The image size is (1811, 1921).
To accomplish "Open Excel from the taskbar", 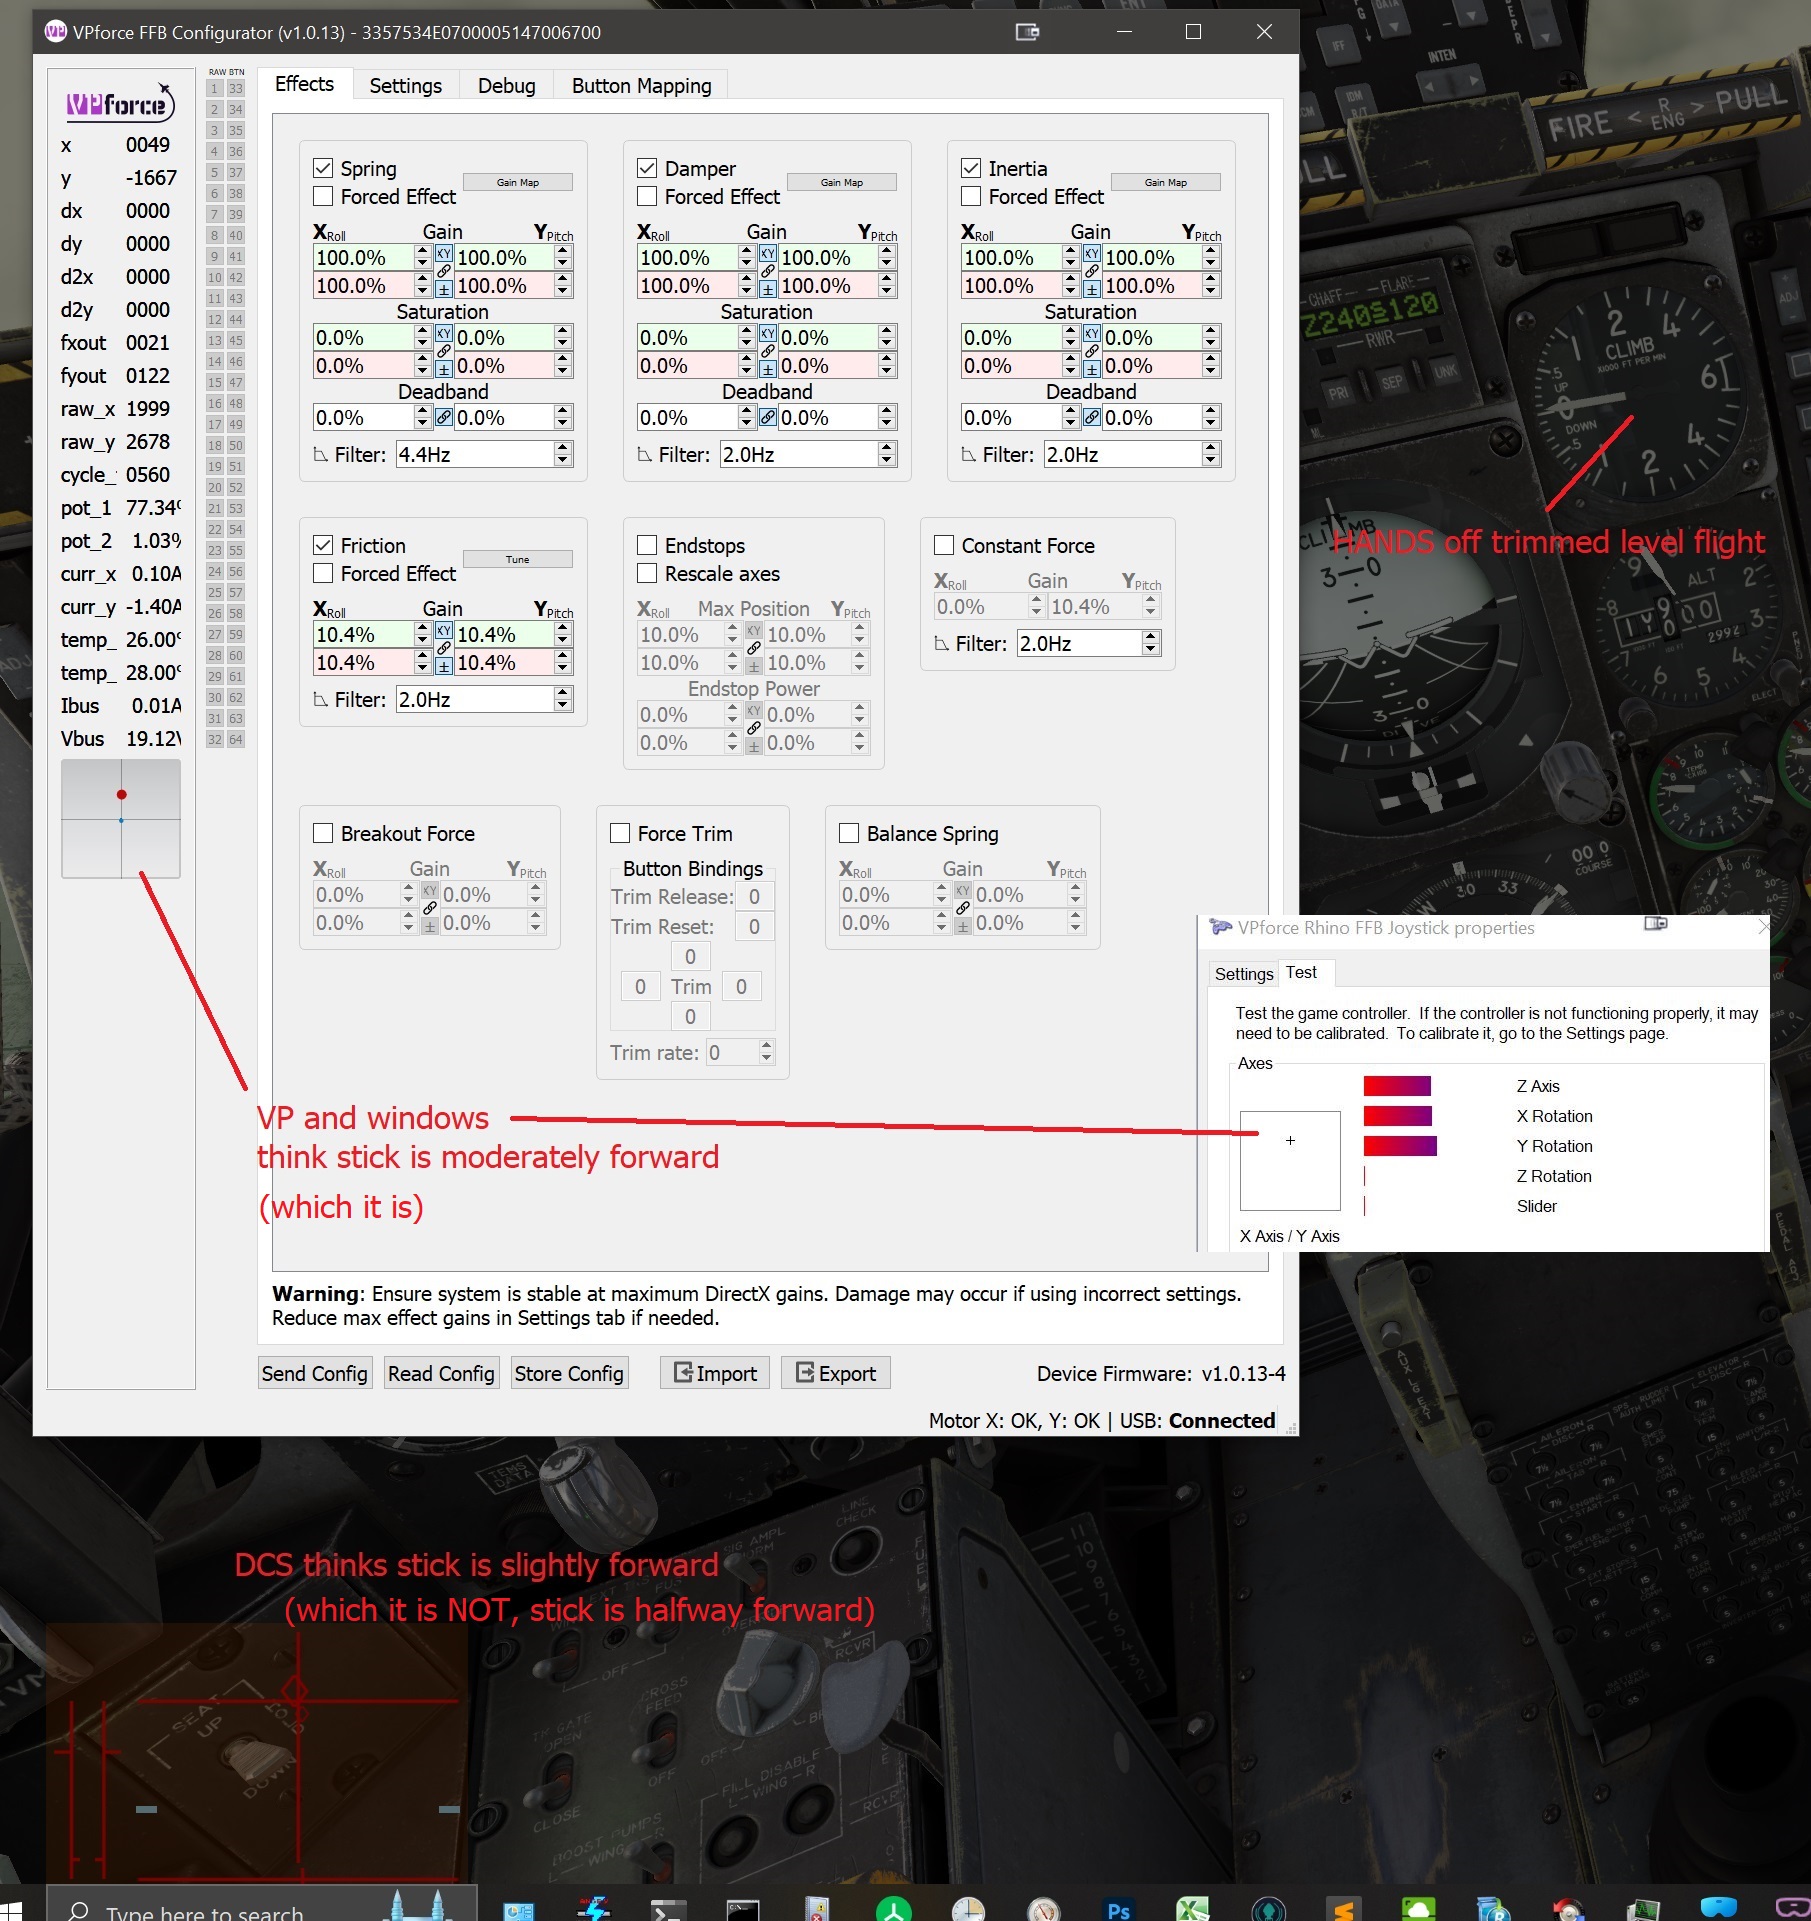I will point(1192,1909).
